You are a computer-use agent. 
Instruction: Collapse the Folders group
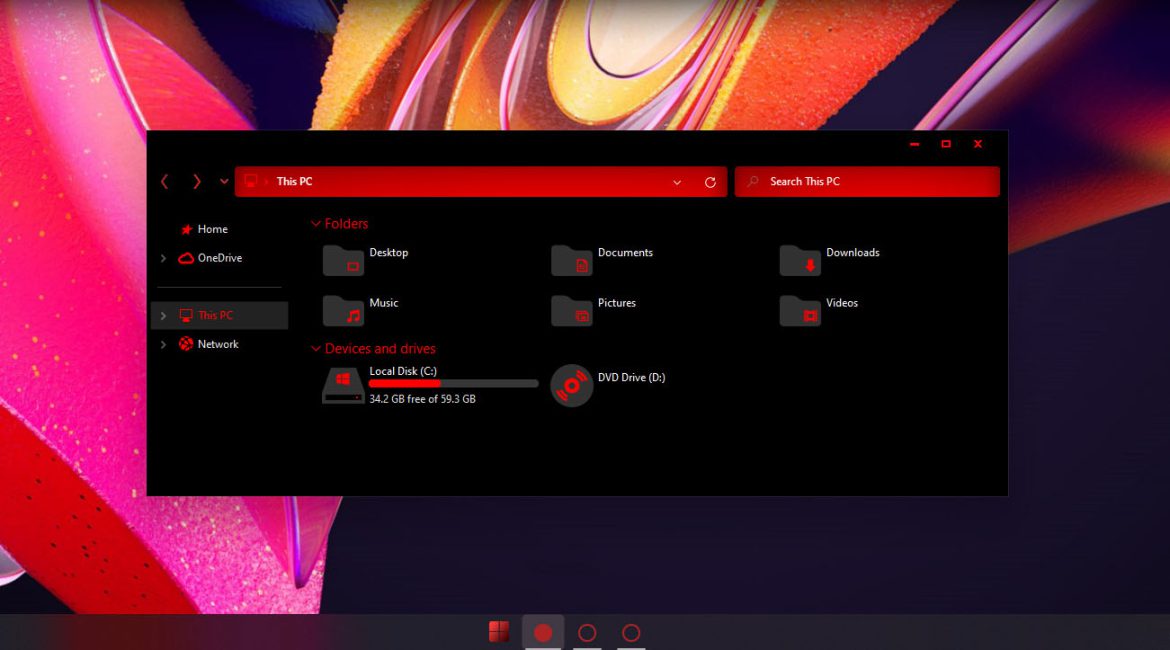(316, 224)
